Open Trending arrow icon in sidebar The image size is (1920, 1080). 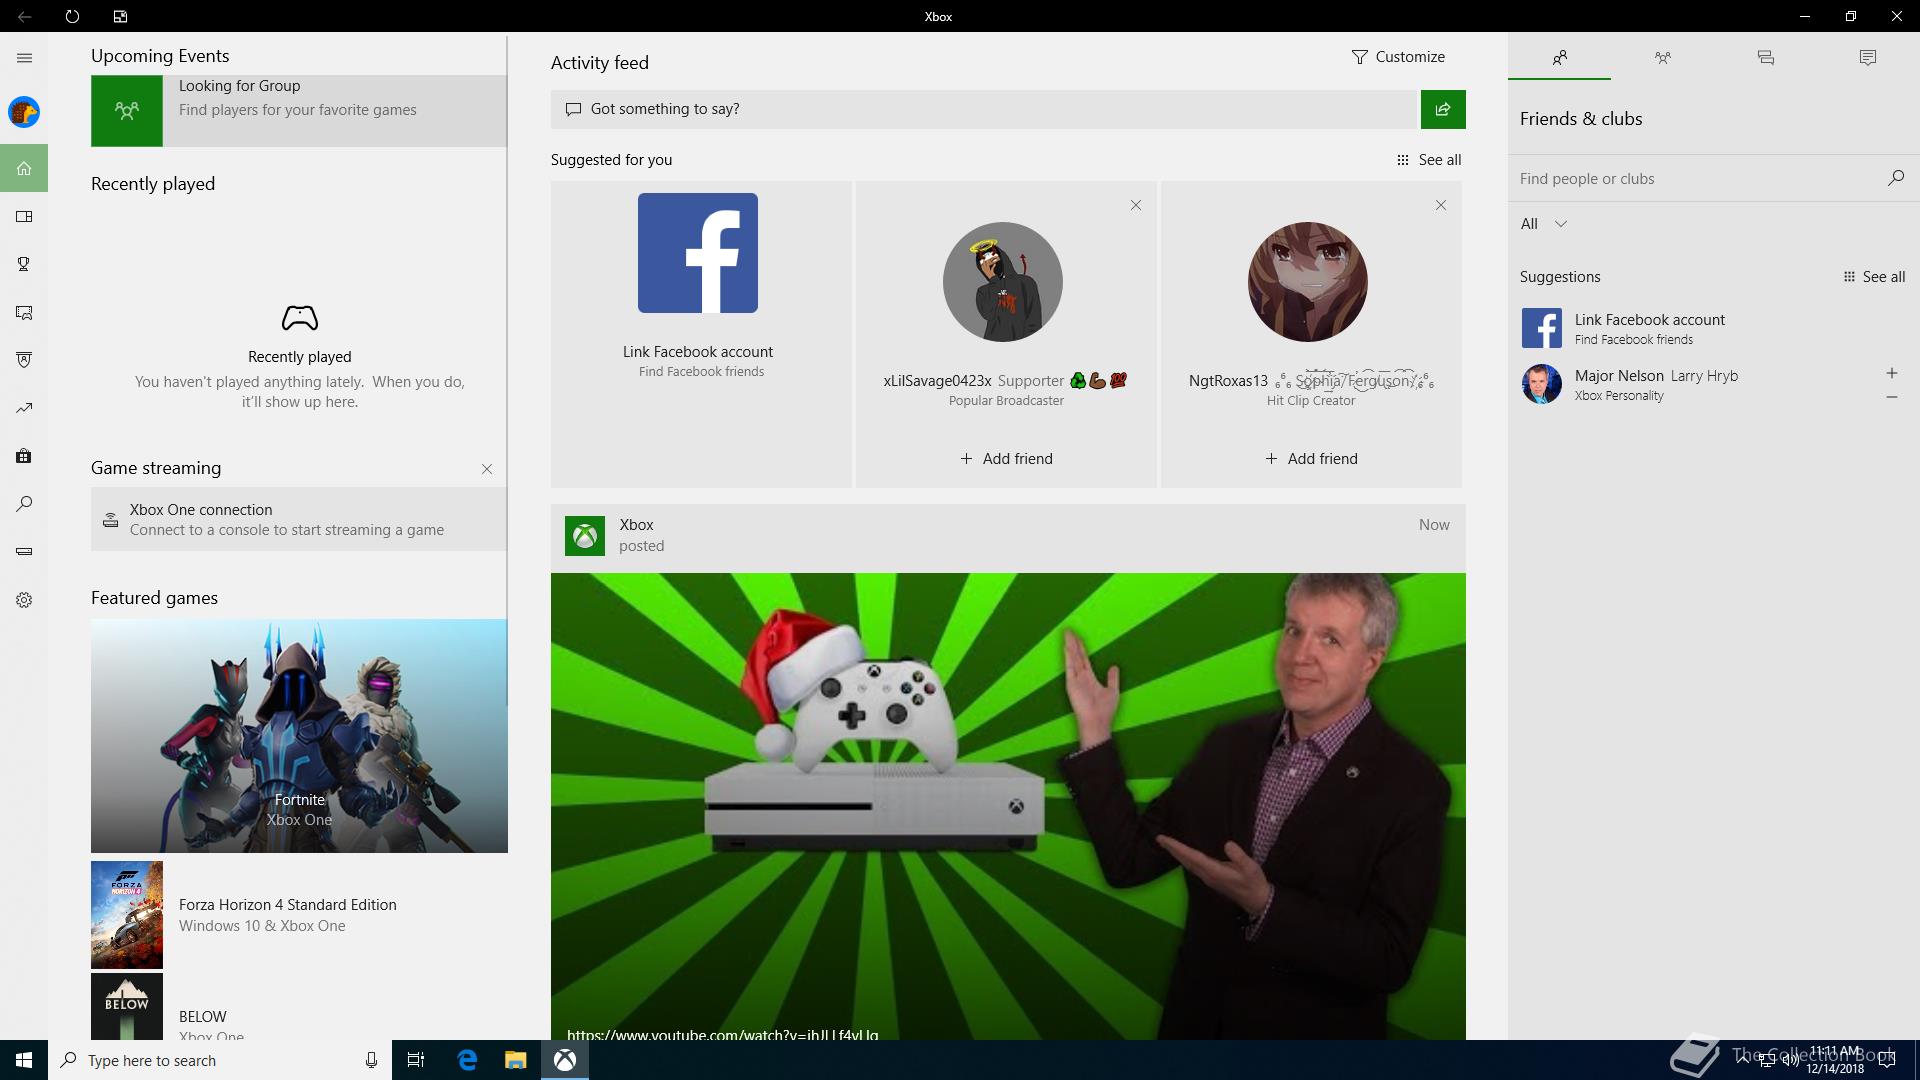[x=24, y=408]
